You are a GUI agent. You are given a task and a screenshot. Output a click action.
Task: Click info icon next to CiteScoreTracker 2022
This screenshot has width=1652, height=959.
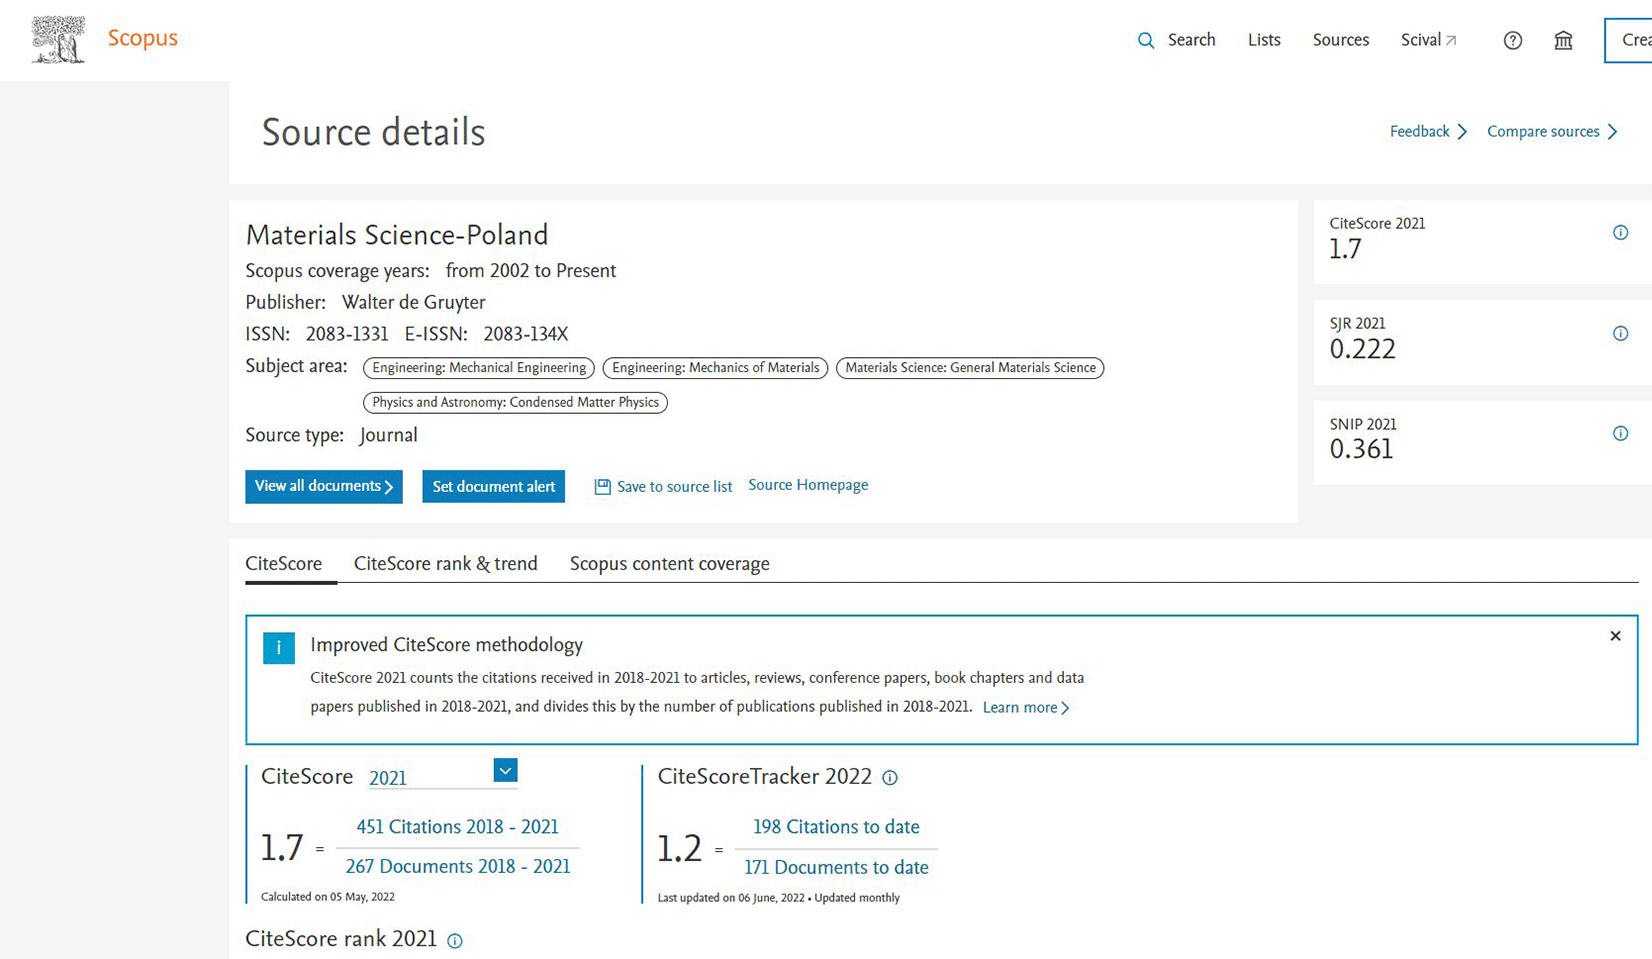890,778
